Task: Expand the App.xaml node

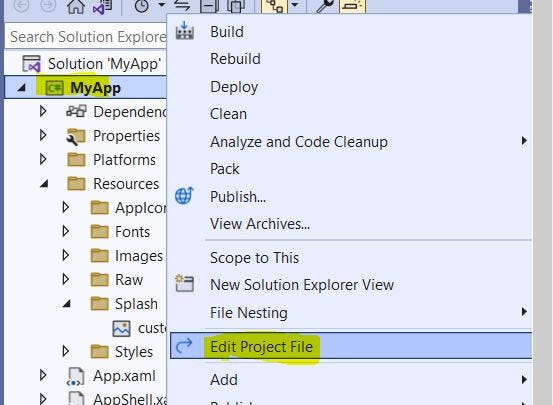Action: coord(43,375)
